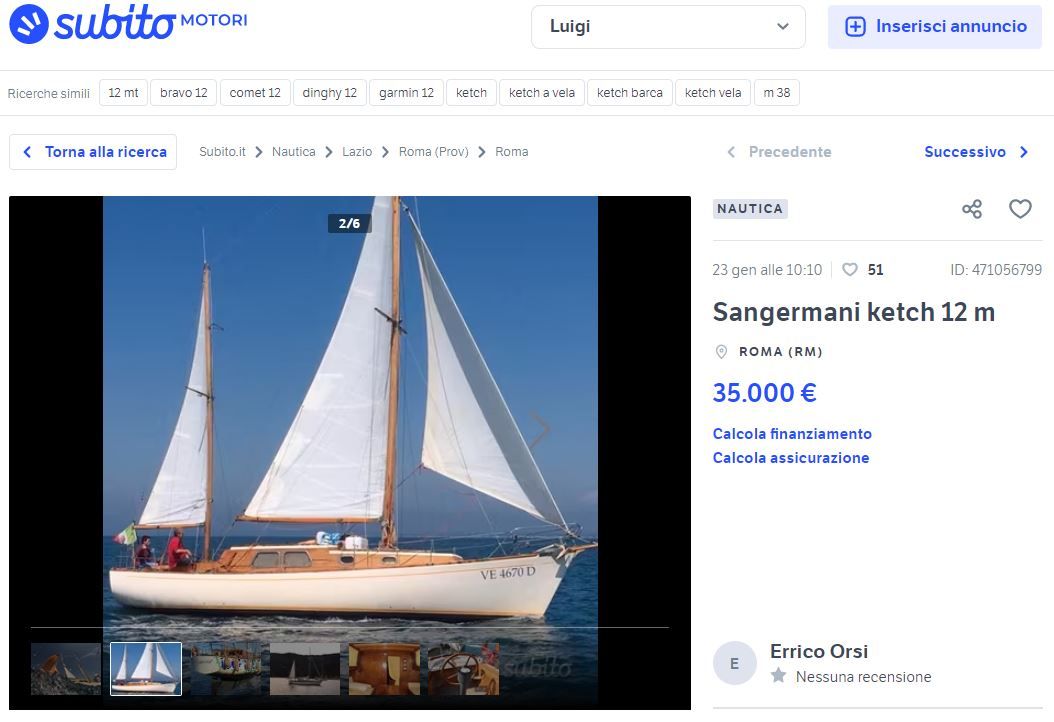Open the Luigi account dropdown
This screenshot has height=722, width=1054.
pyautogui.click(x=668, y=27)
